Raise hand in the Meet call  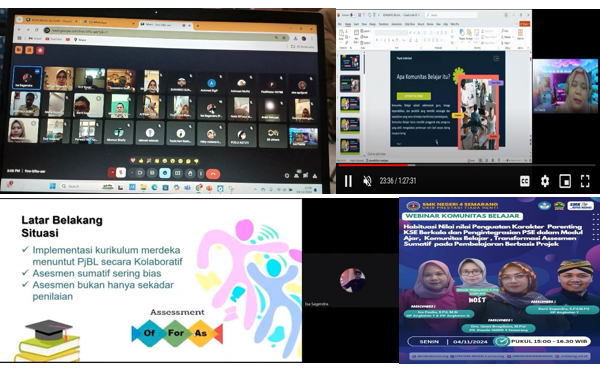tap(190, 174)
